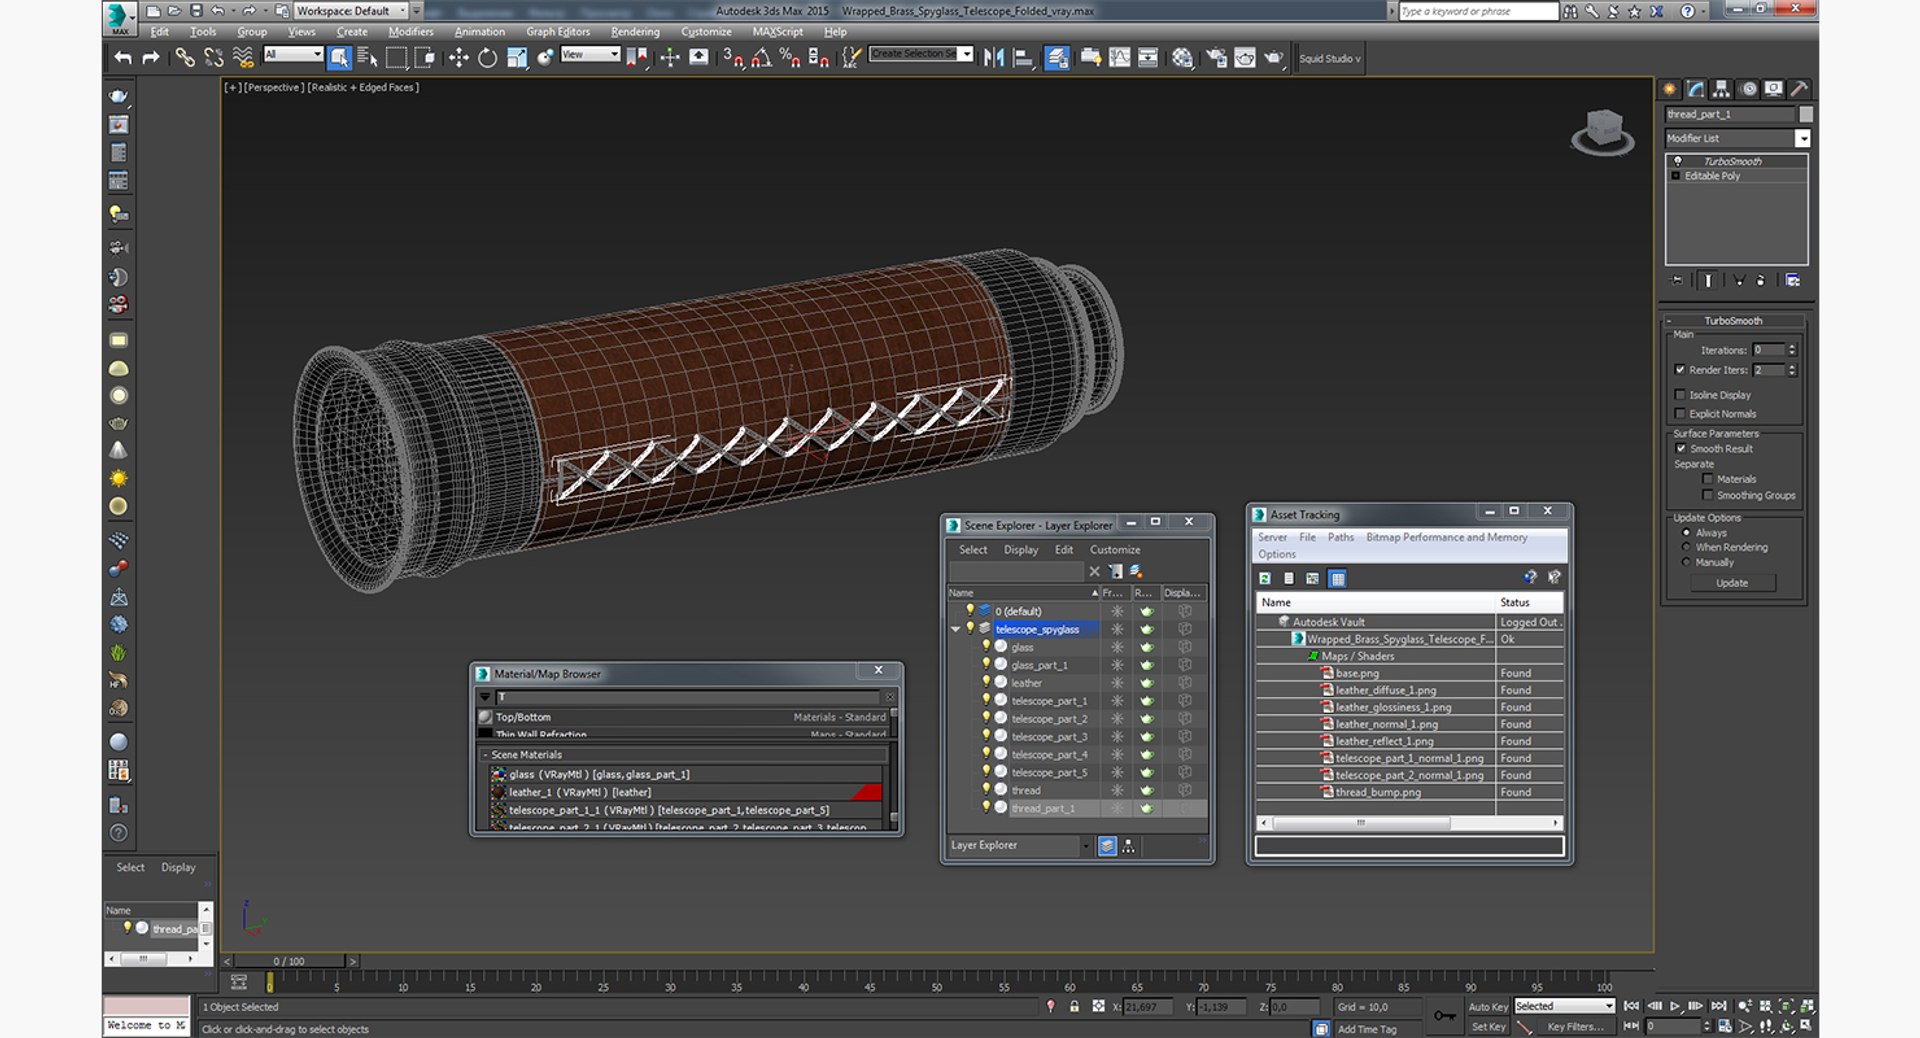Click the Mirror tool icon
The height and width of the screenshot is (1038, 1920).
(x=994, y=58)
